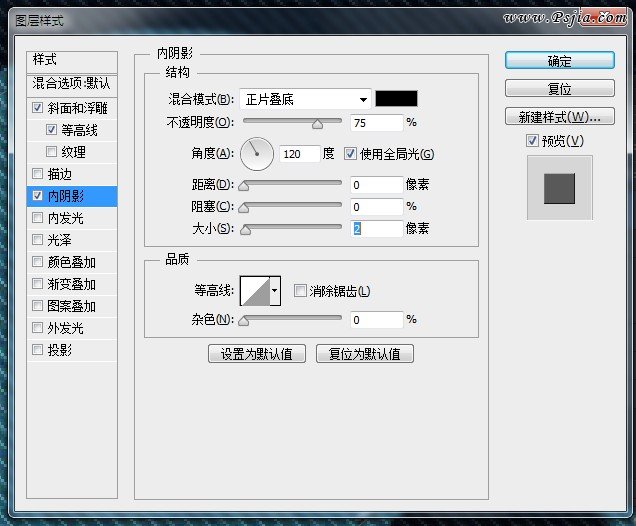
Task: Open the black shadow color swatch
Action: 396,99
